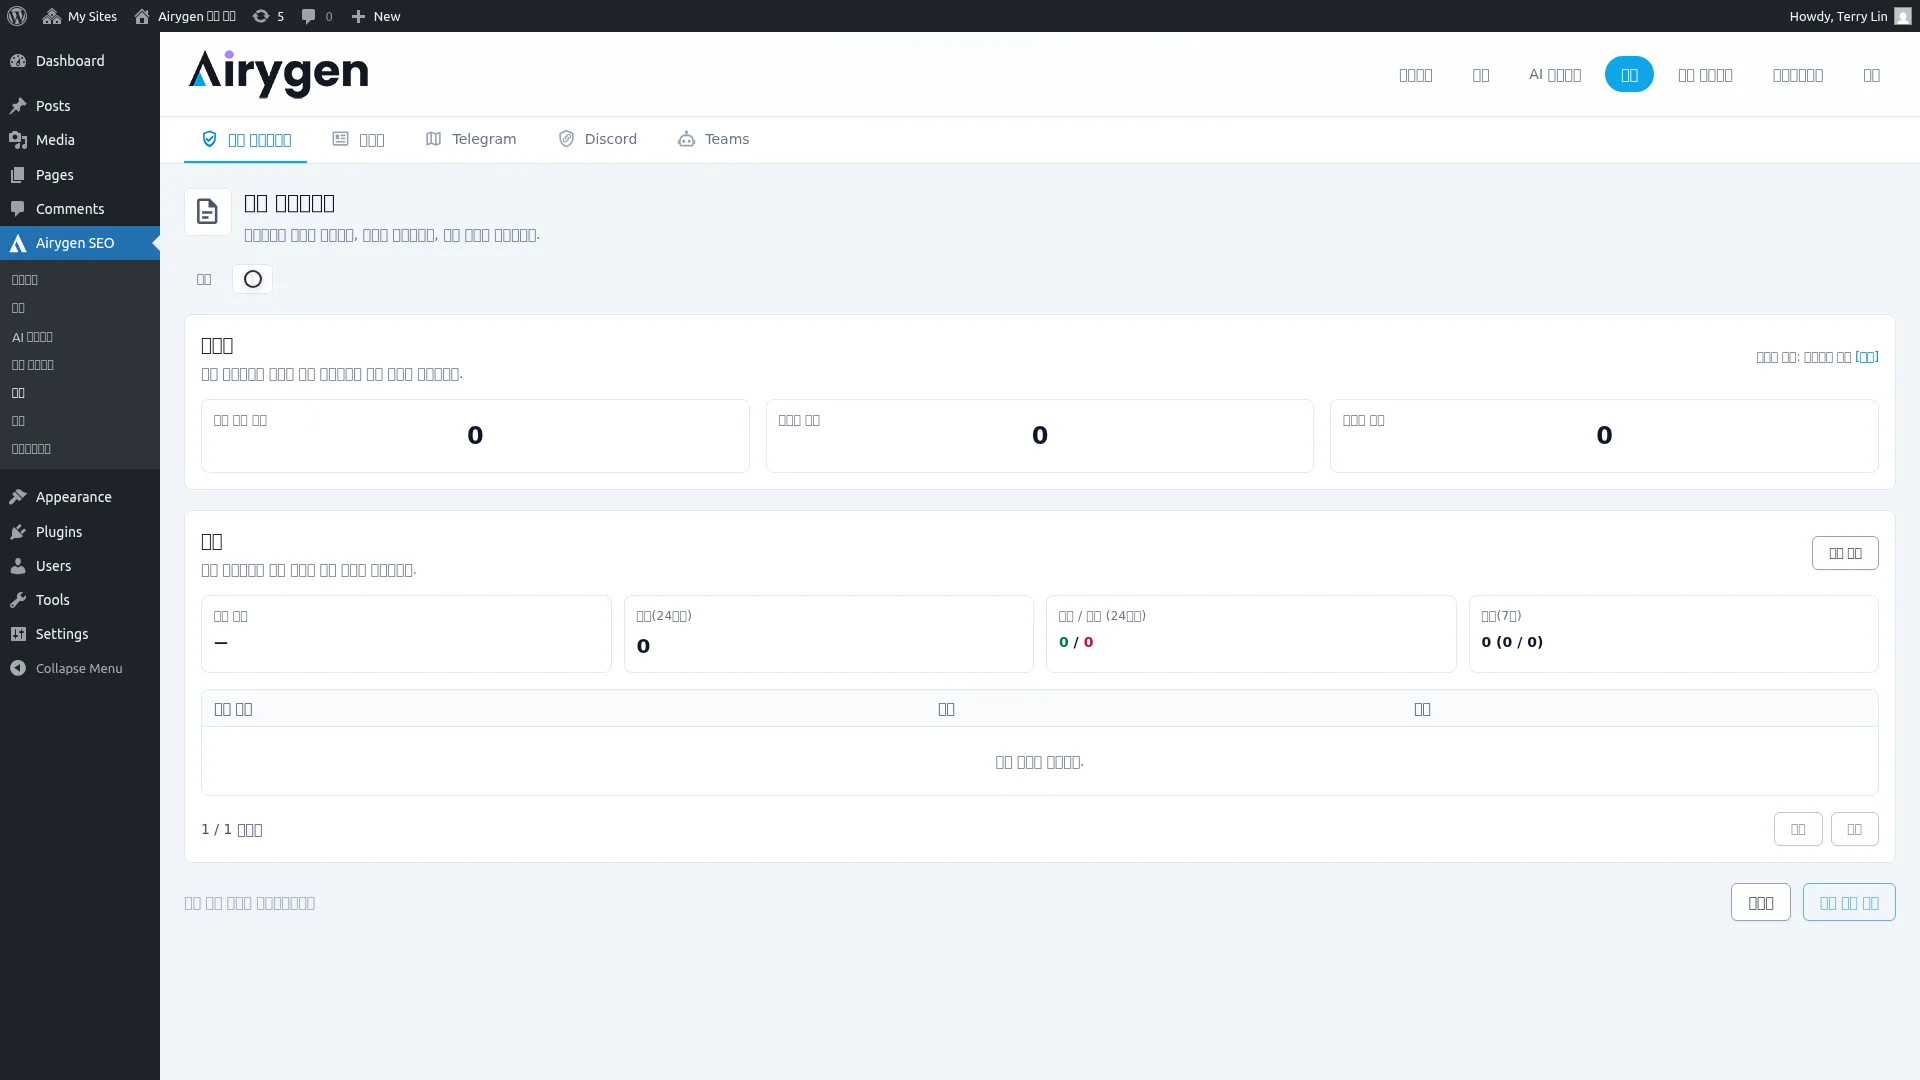Click the WordPress logo in admin bar

pyautogui.click(x=17, y=16)
